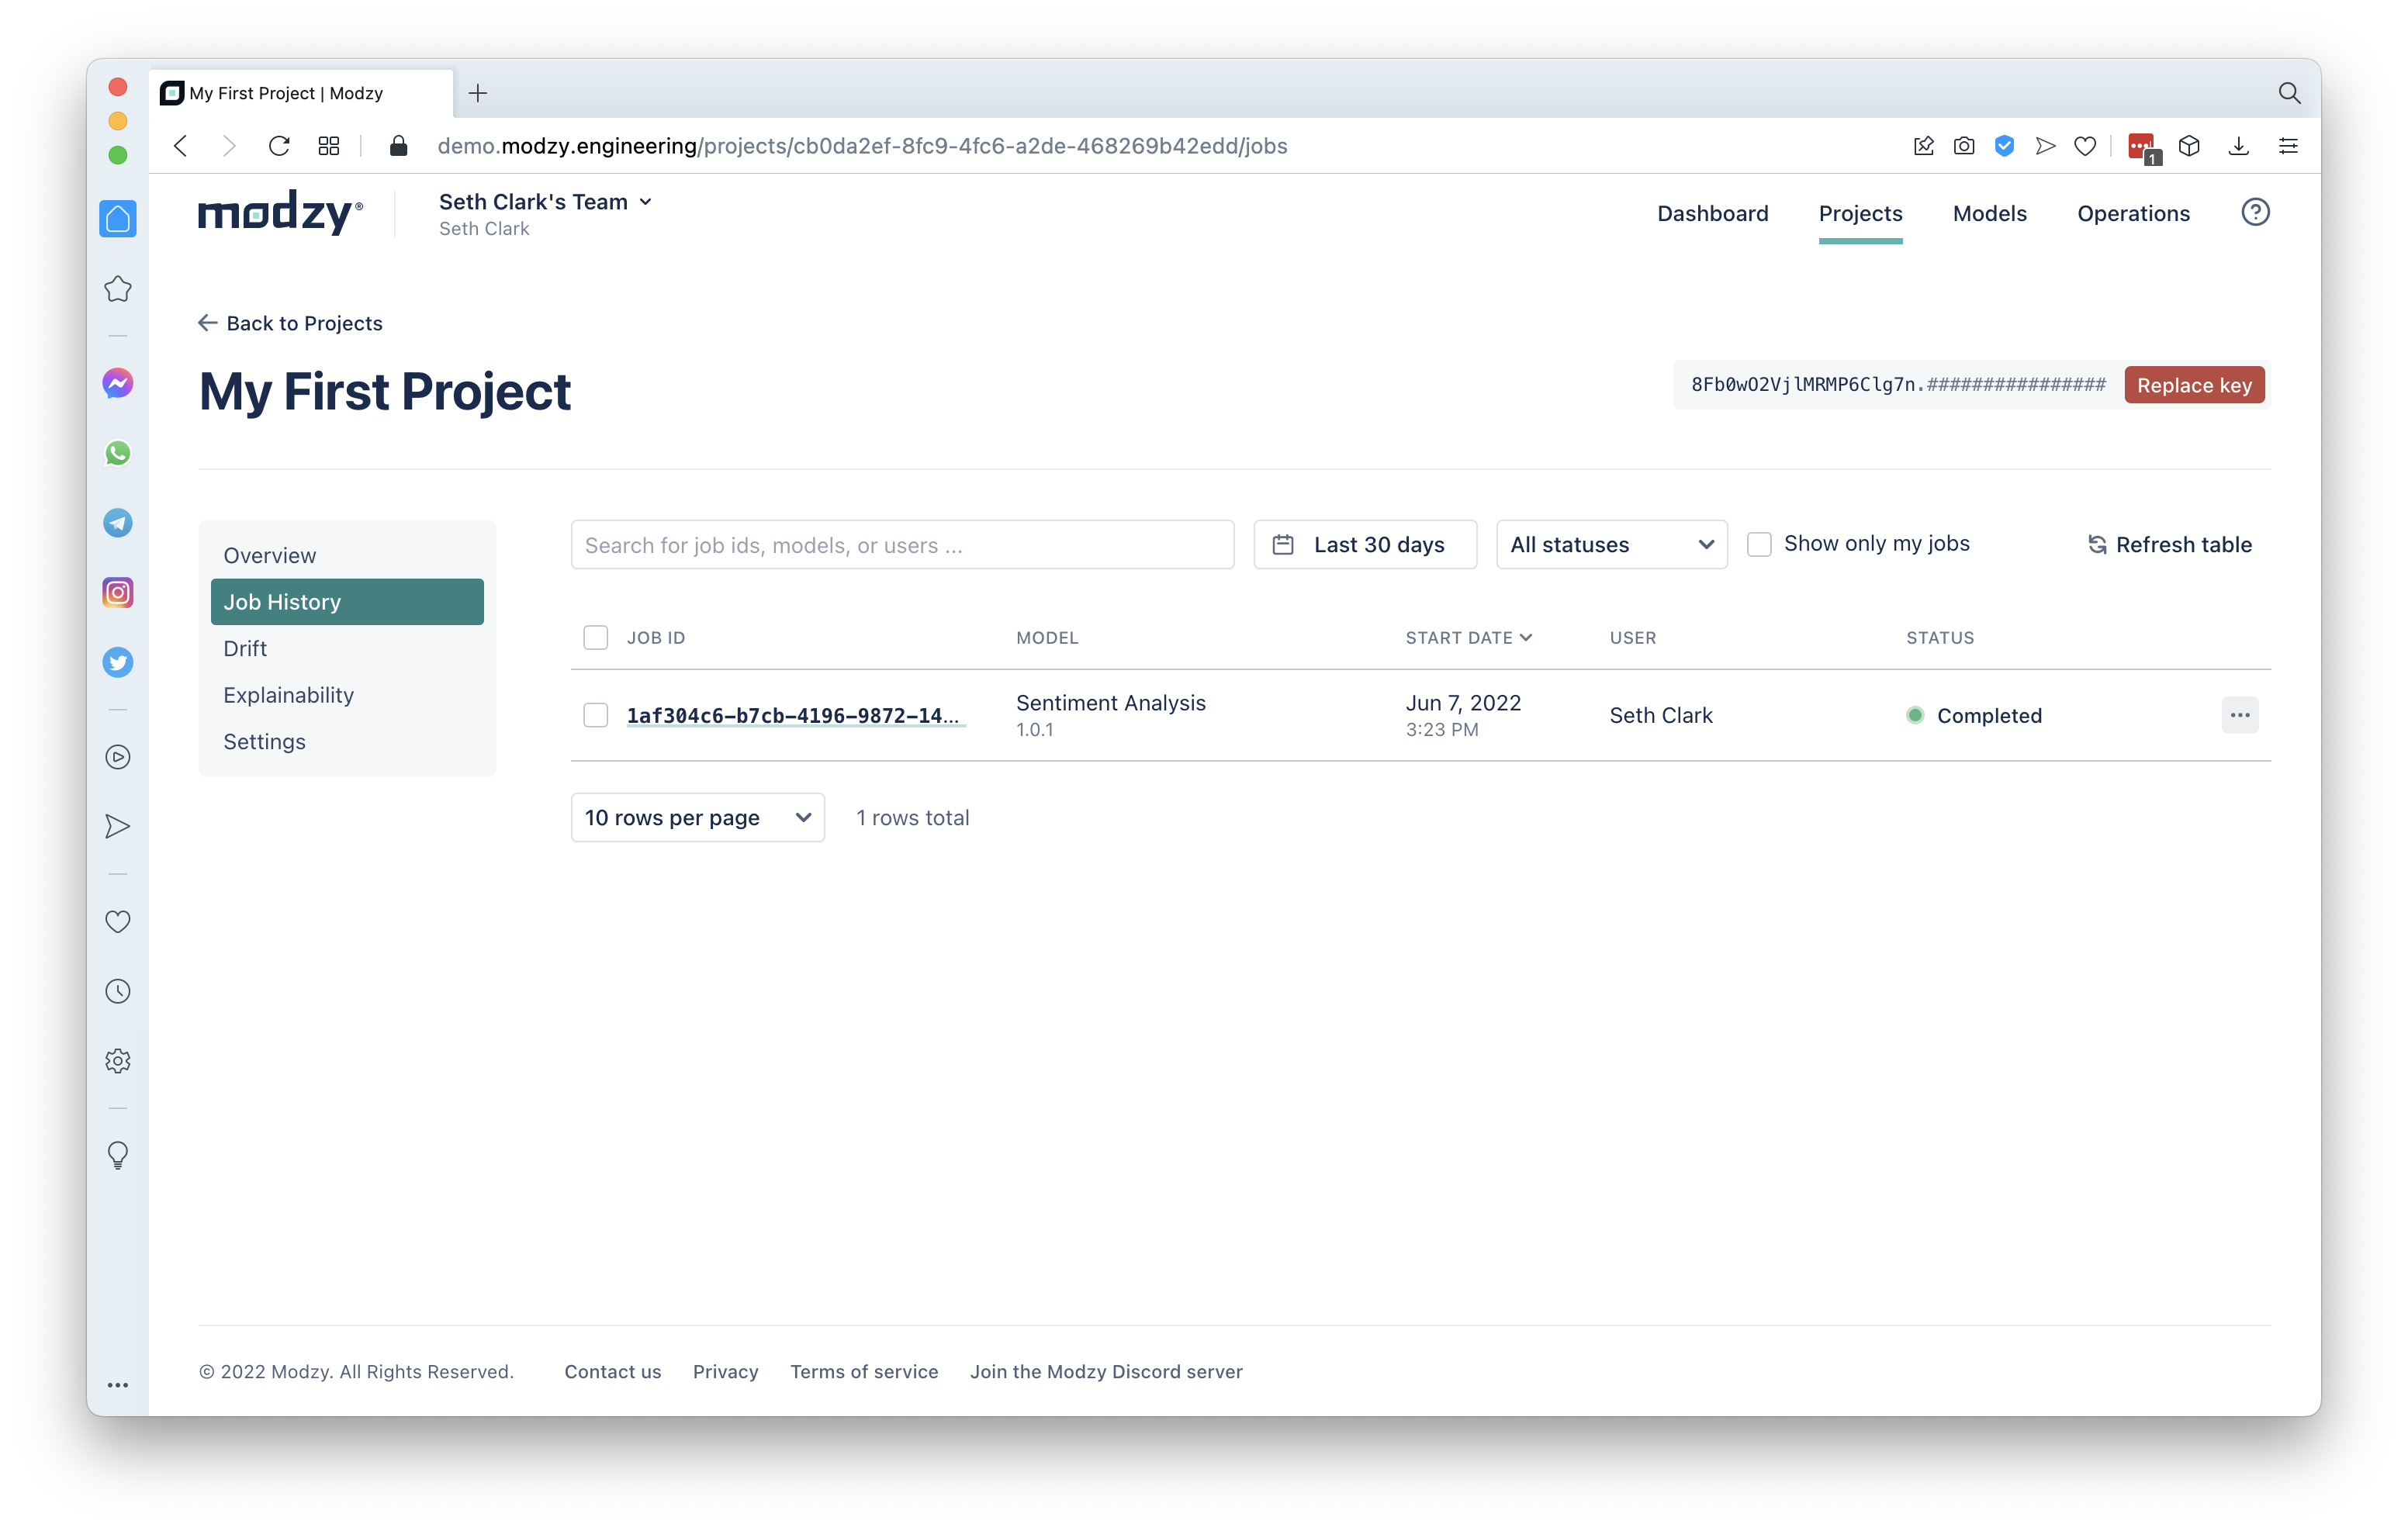Open WhatsApp in the browser sidebar
The height and width of the screenshot is (1531, 2408).
pos(118,453)
